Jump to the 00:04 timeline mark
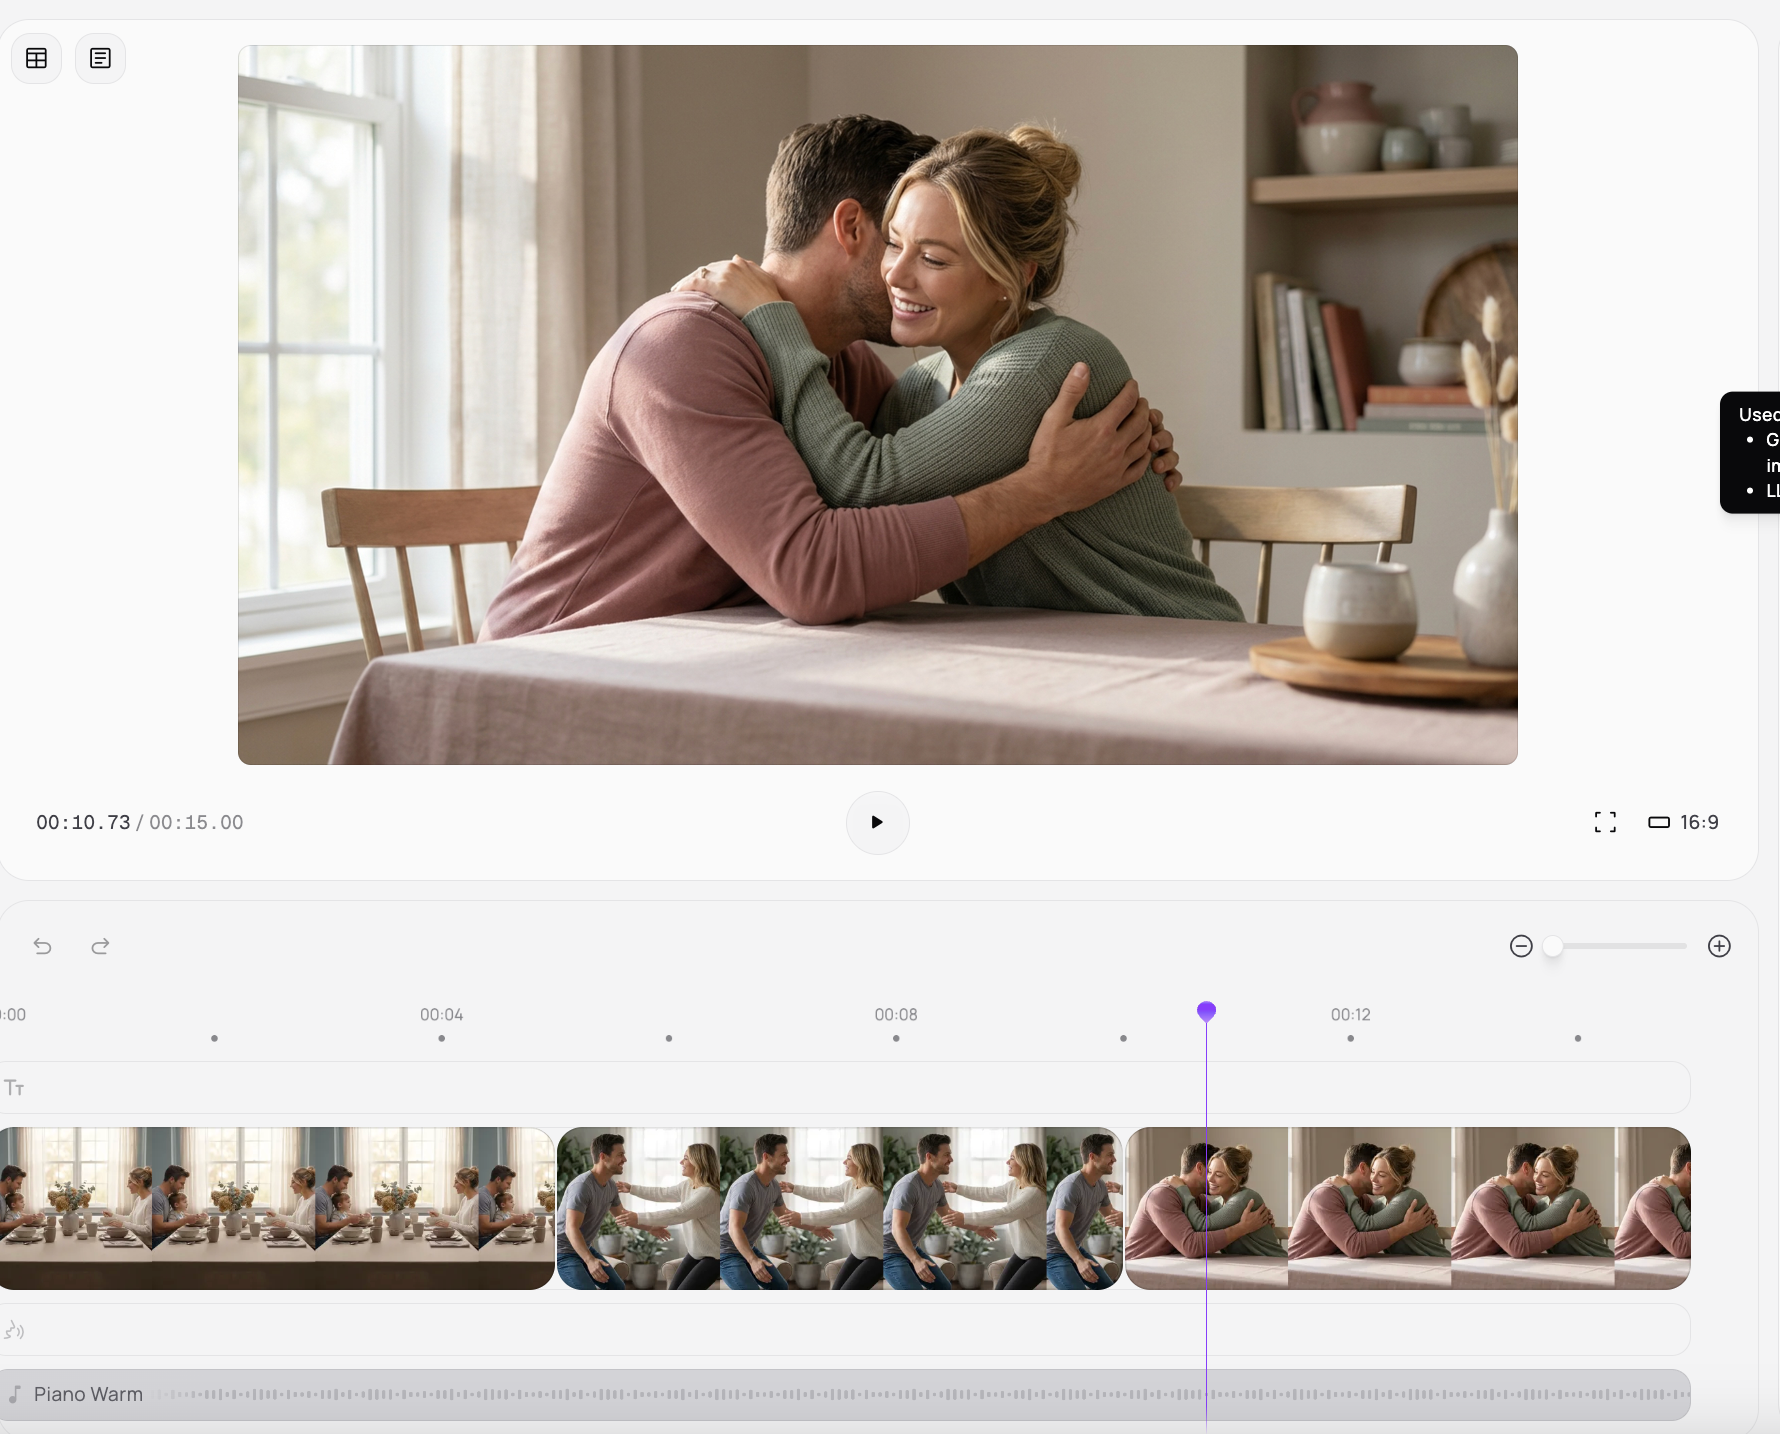Image resolution: width=1780 pixels, height=1434 pixels. click(x=441, y=1015)
